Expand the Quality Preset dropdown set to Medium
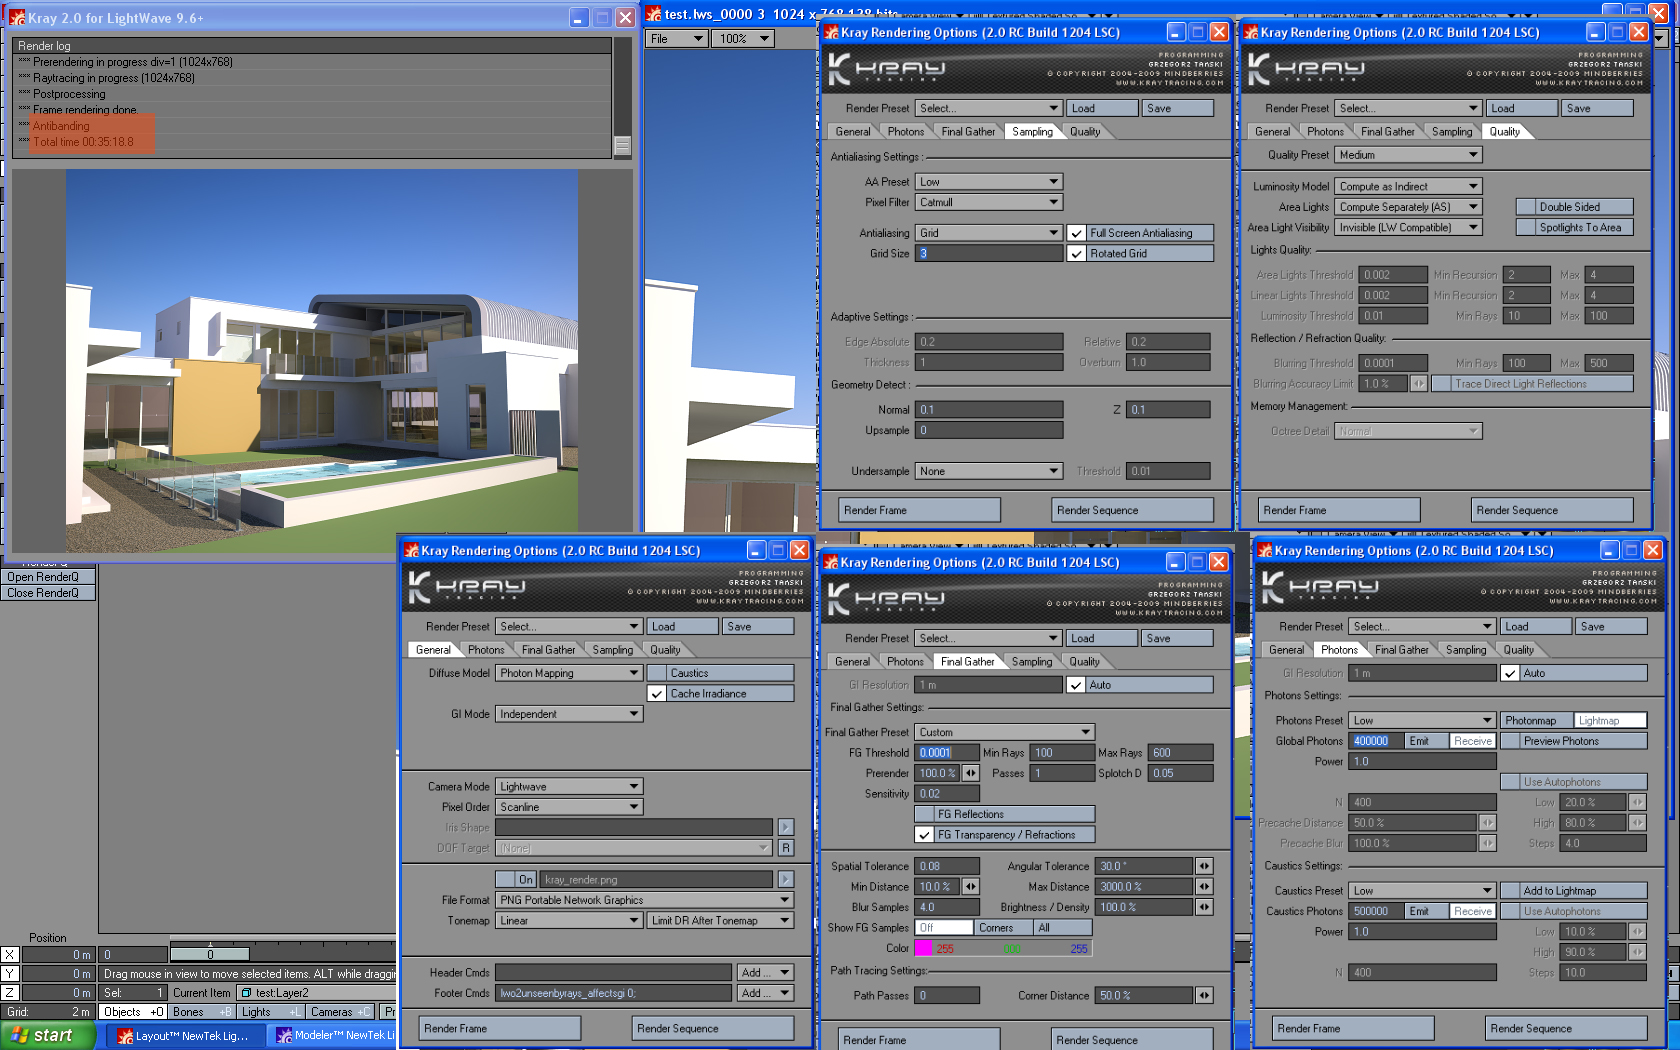Viewport: 1680px width, 1050px height. 1408,155
